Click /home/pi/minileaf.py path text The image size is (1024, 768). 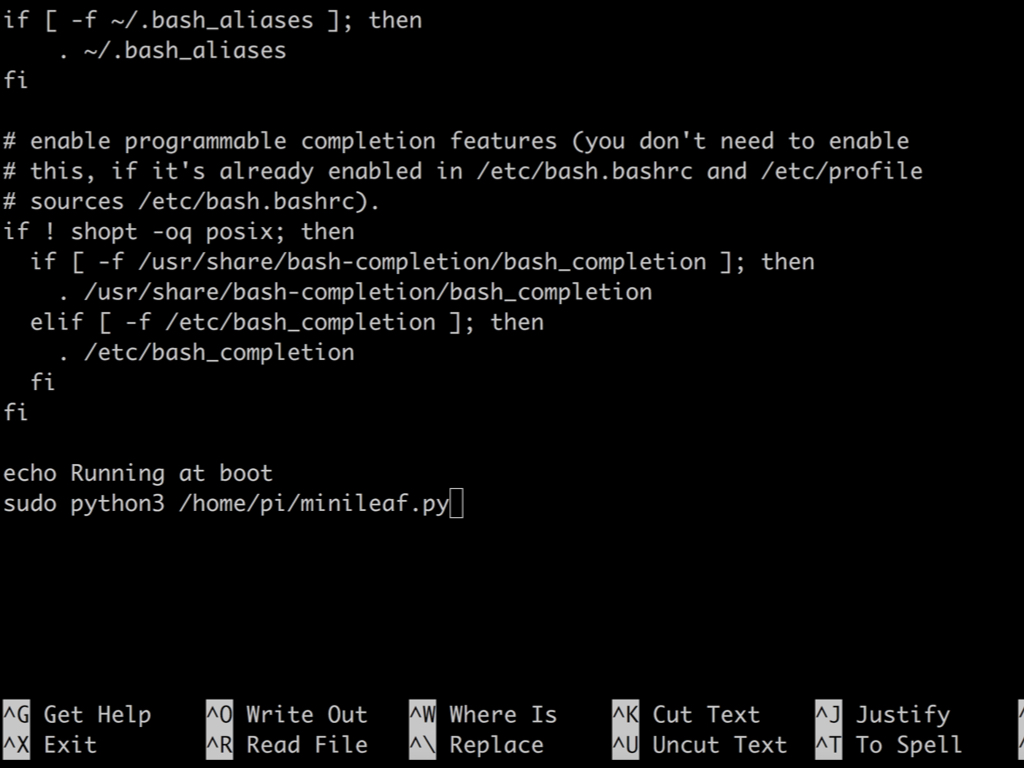(314, 504)
